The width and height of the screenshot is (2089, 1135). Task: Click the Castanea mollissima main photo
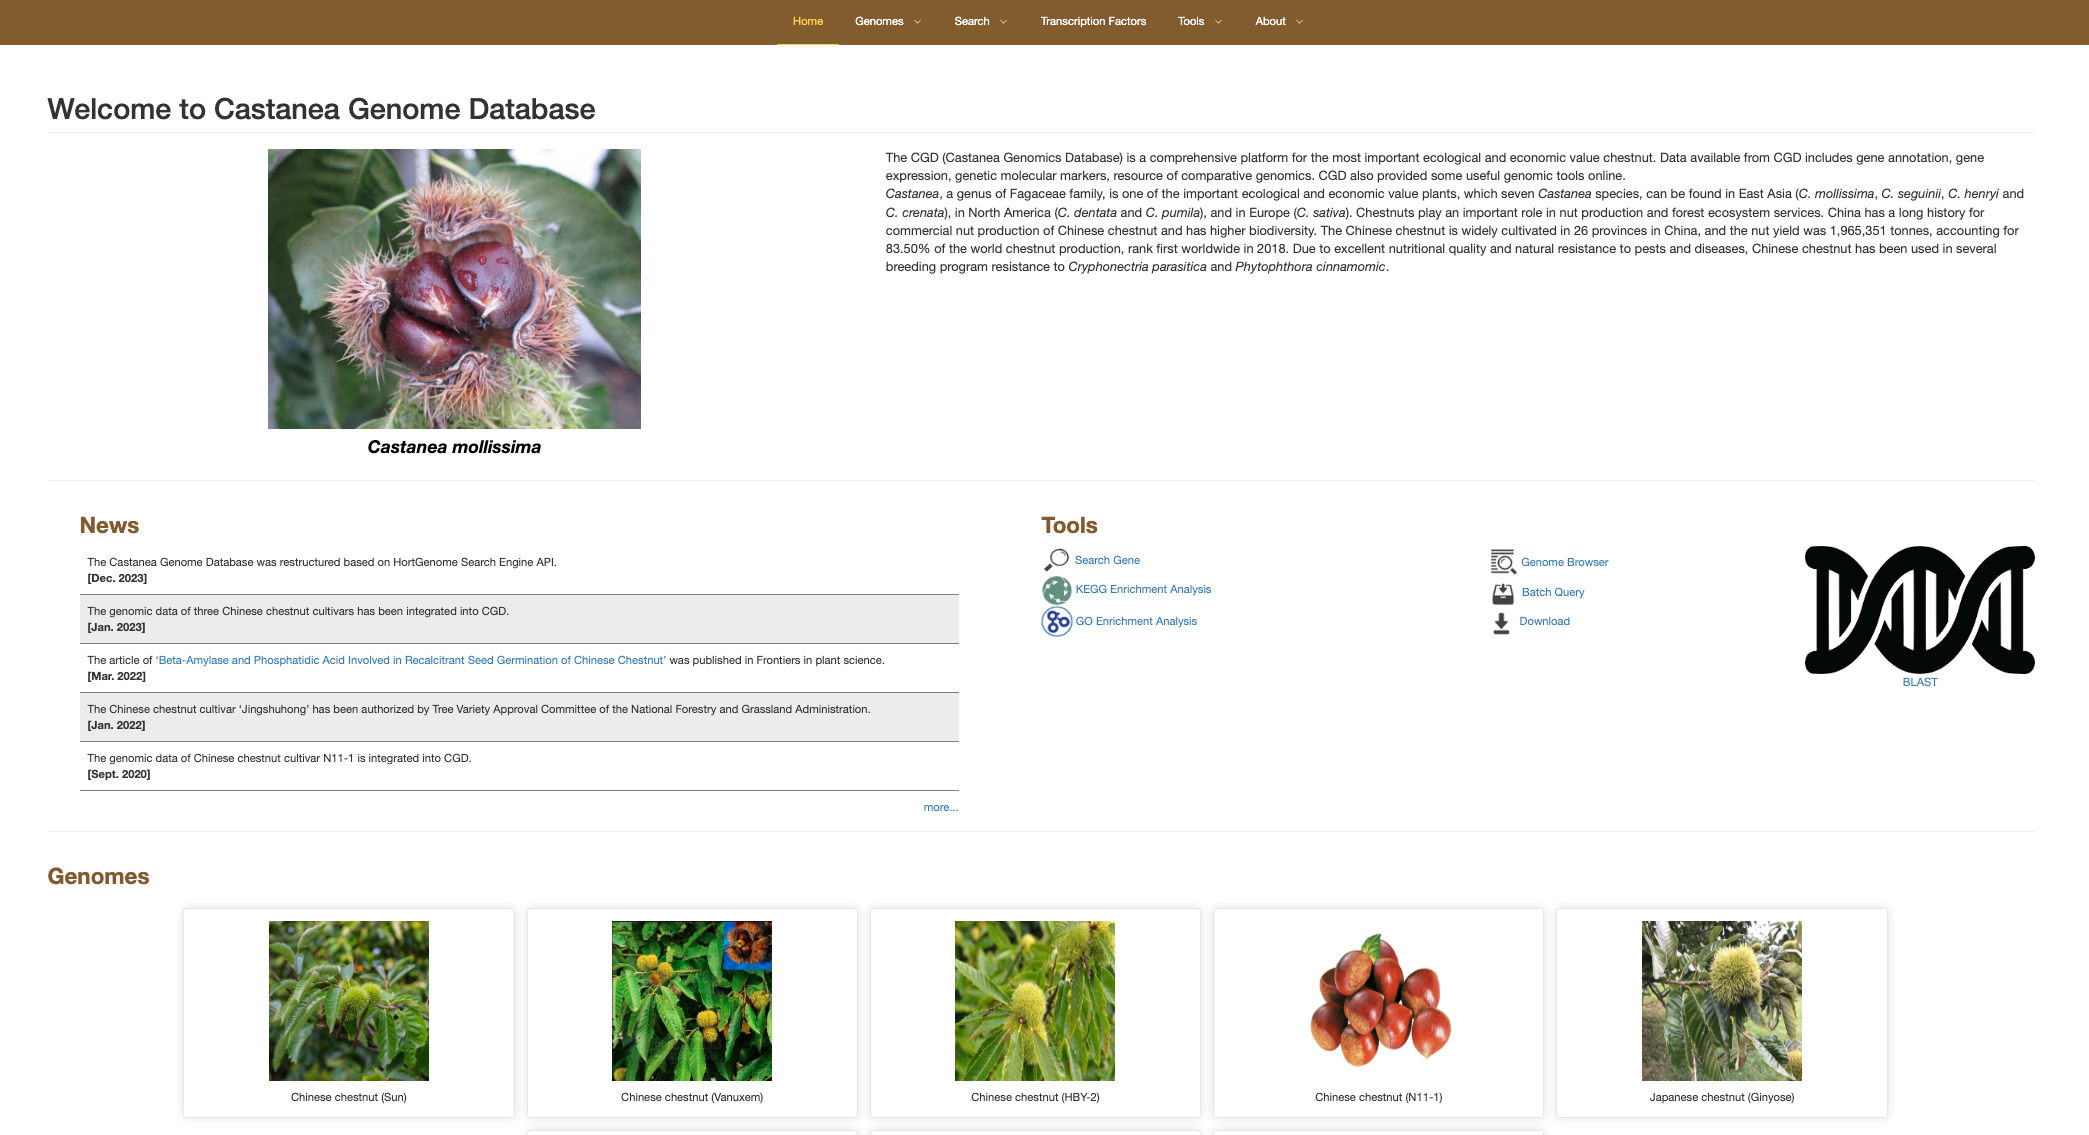pos(454,289)
